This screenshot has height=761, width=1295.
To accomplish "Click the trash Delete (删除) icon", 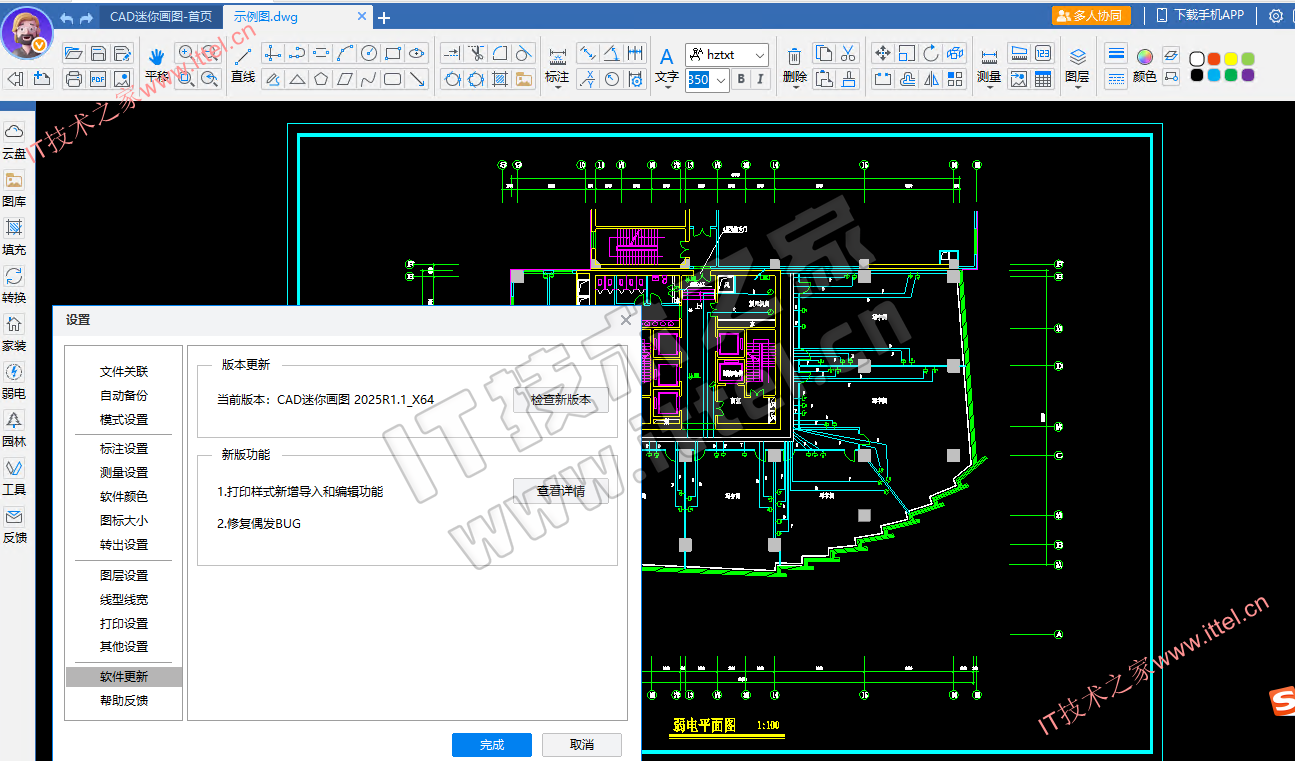I will click(x=794, y=57).
